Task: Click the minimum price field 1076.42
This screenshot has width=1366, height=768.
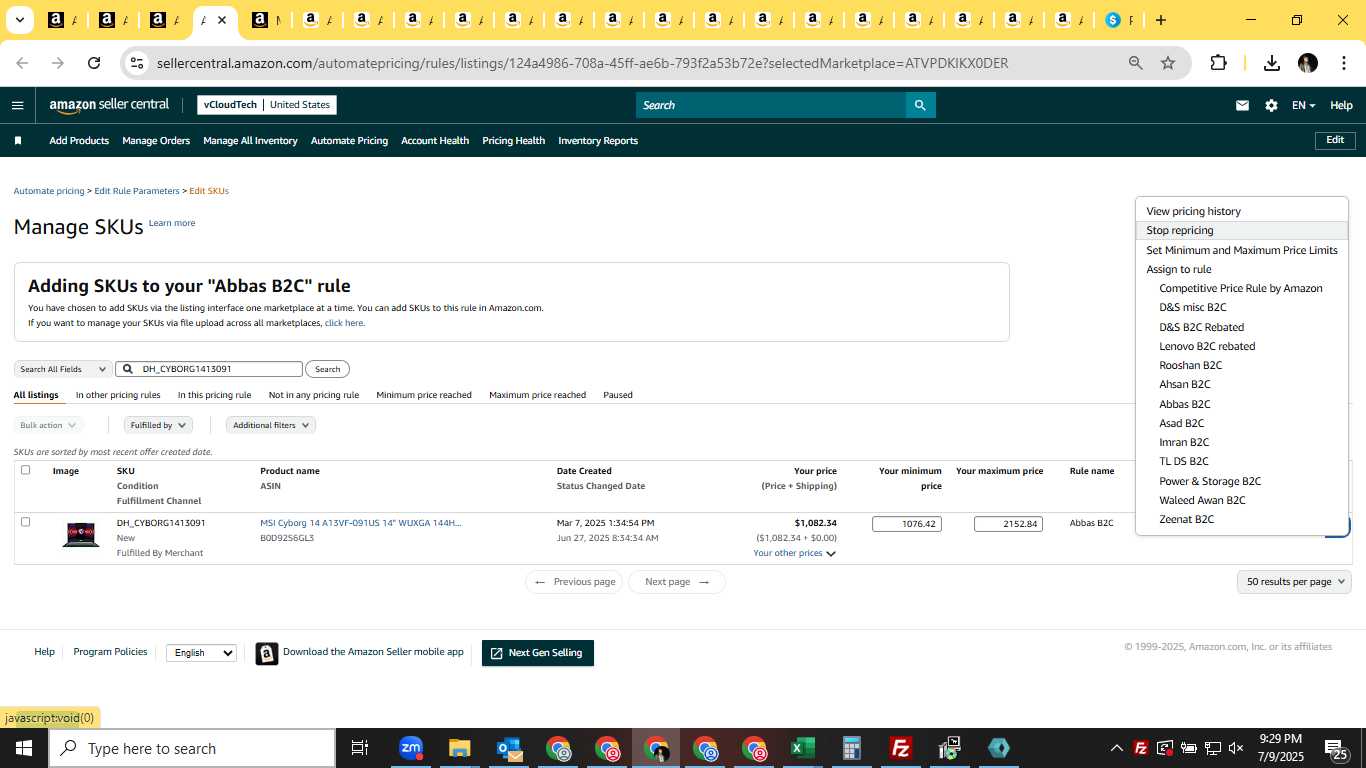Action: point(907,524)
